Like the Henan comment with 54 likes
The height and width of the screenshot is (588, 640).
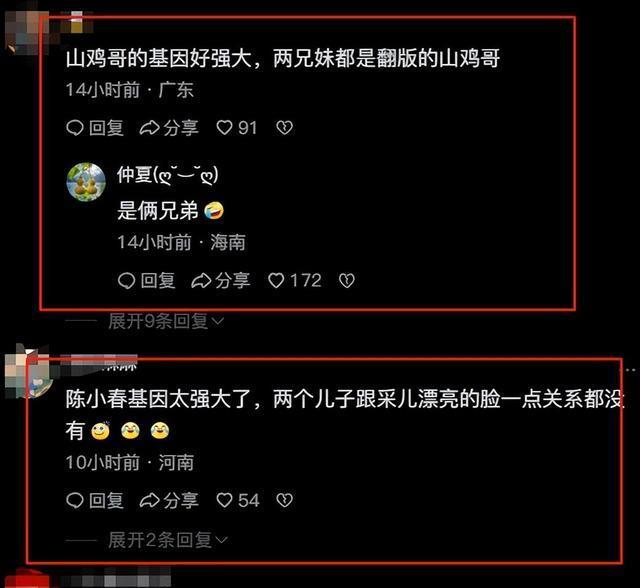click(x=237, y=500)
